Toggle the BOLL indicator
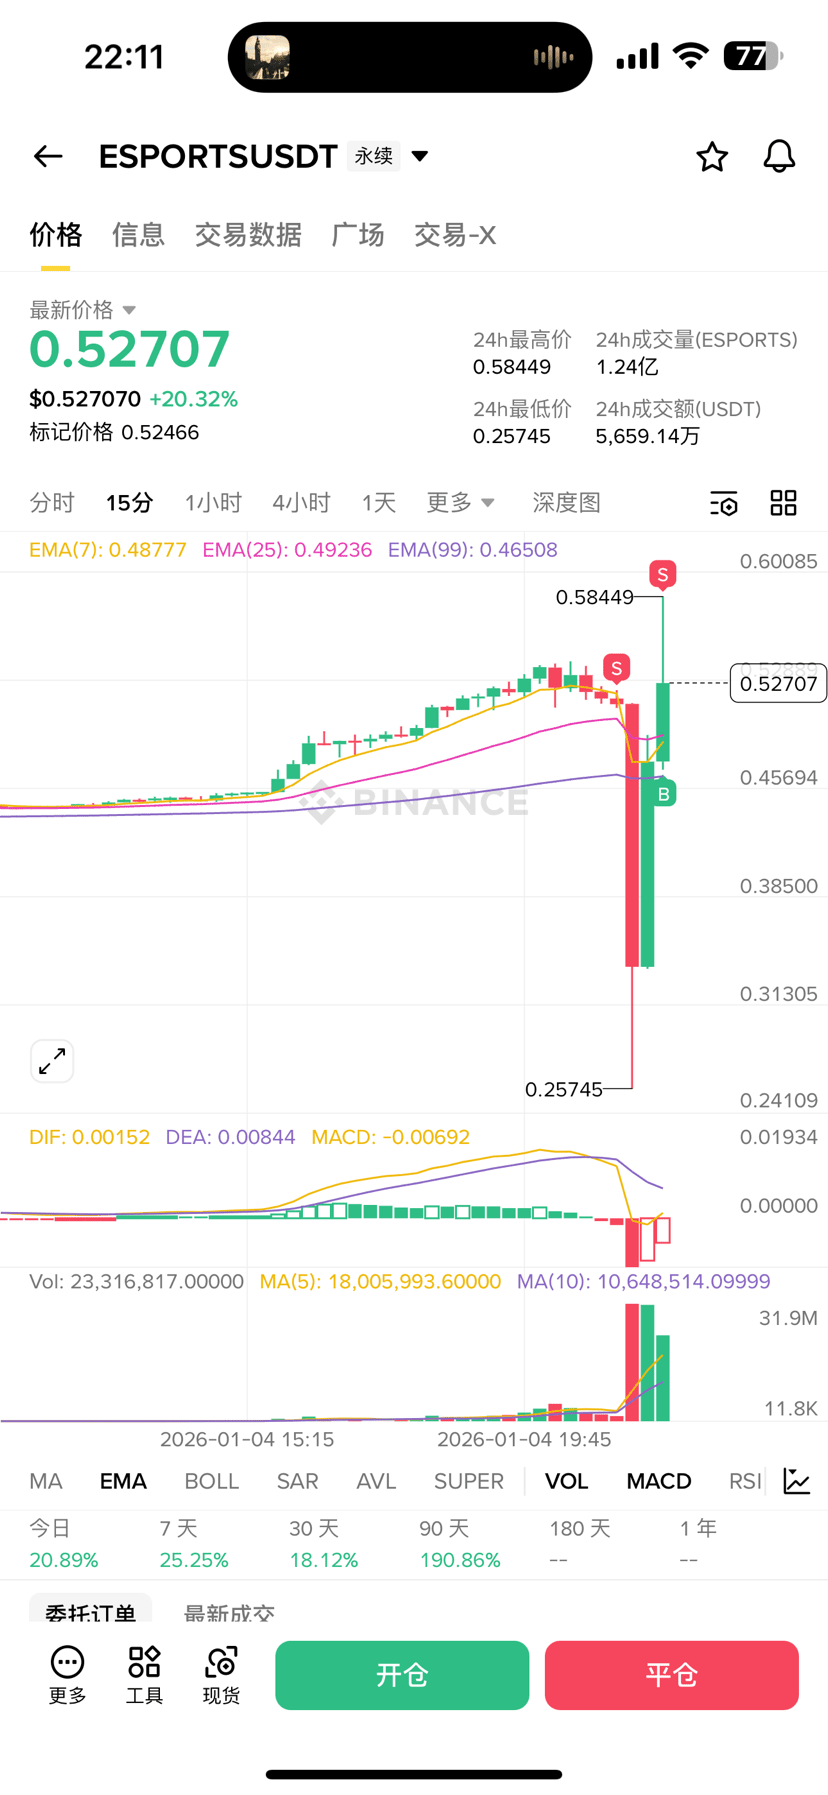 point(212,1481)
